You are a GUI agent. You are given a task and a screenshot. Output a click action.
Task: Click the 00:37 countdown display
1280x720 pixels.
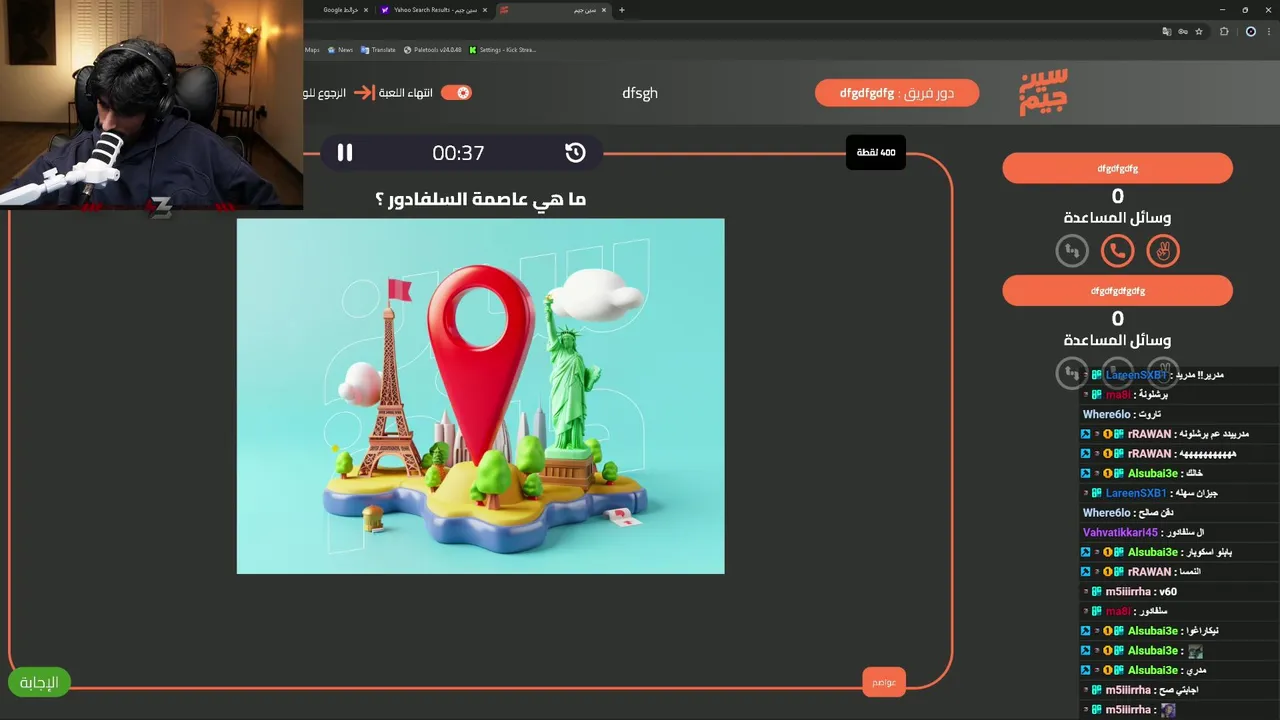(458, 153)
